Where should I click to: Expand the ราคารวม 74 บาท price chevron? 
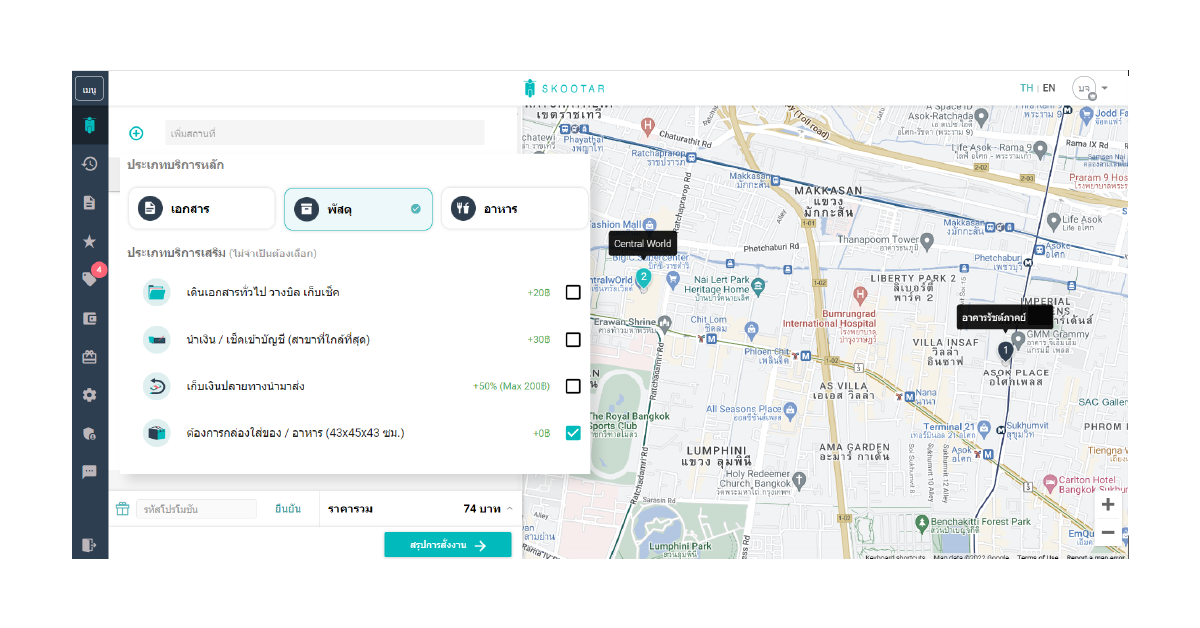tap(510, 508)
